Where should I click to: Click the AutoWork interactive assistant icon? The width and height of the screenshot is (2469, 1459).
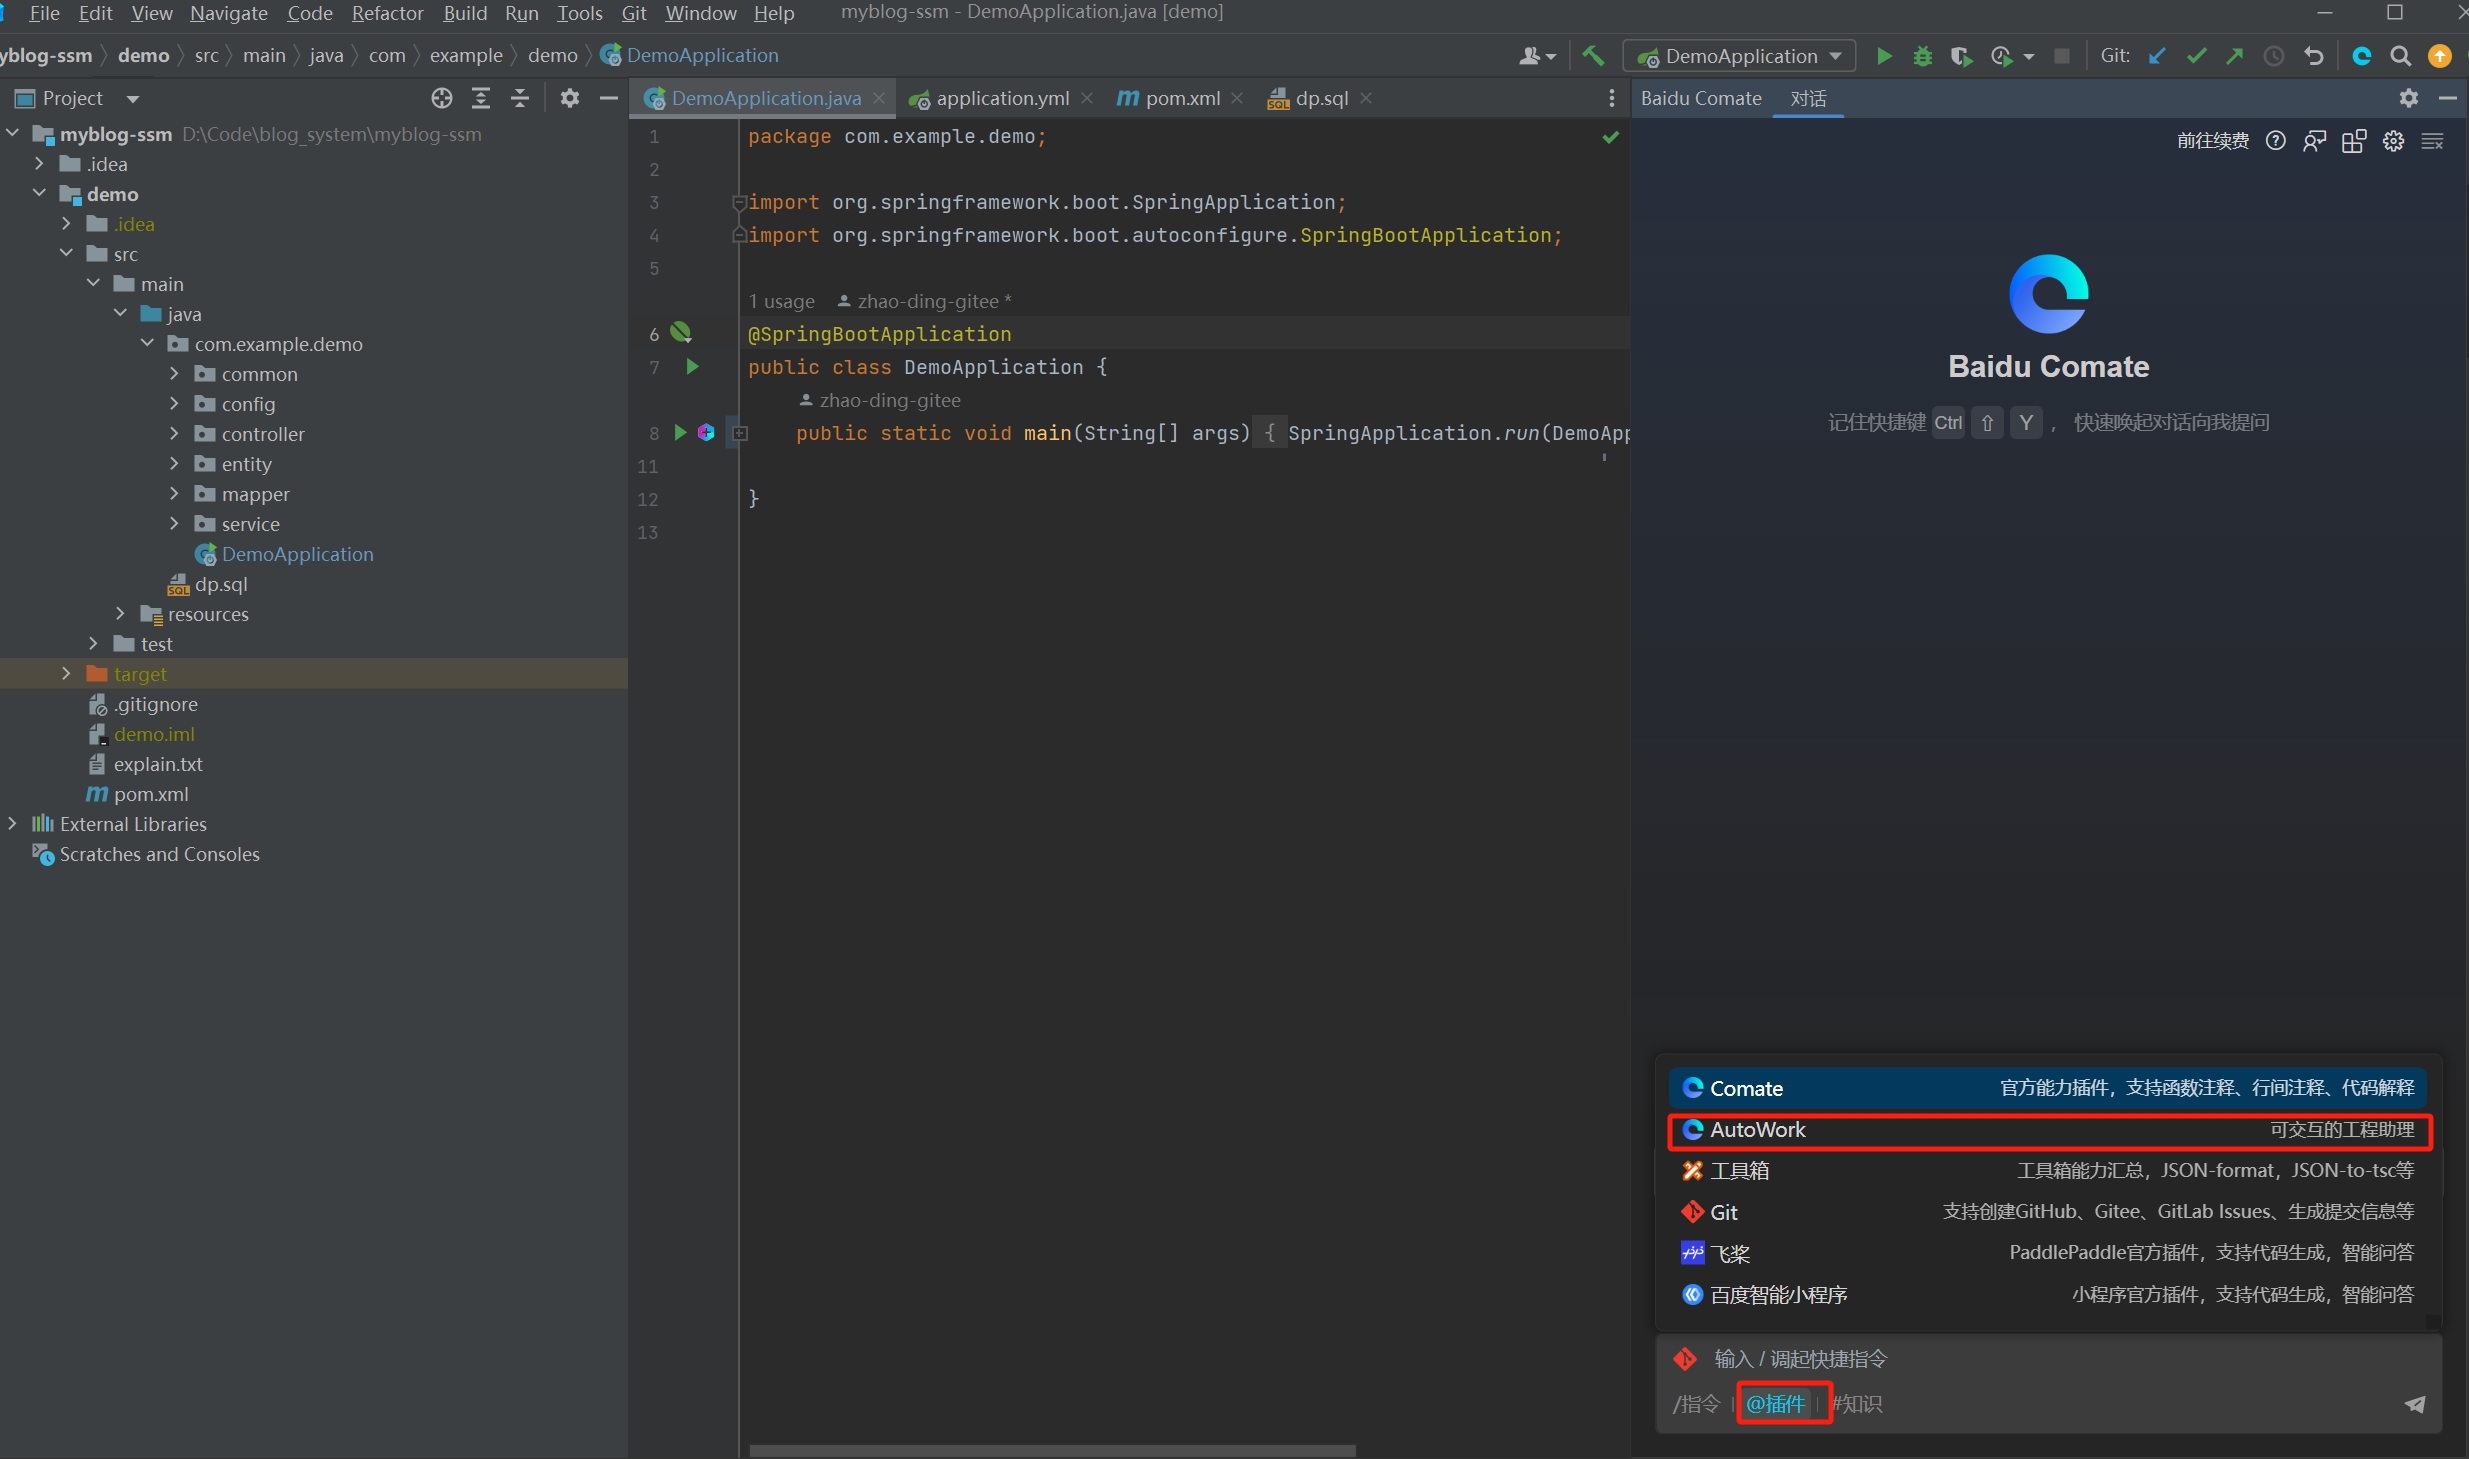pyautogui.click(x=1696, y=1129)
